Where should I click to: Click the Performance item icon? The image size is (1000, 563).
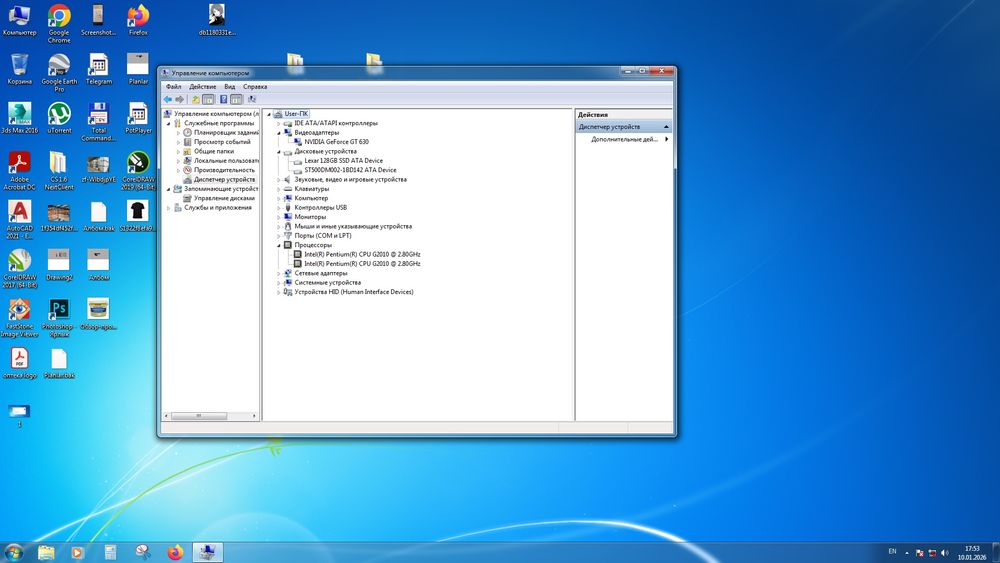(187, 170)
